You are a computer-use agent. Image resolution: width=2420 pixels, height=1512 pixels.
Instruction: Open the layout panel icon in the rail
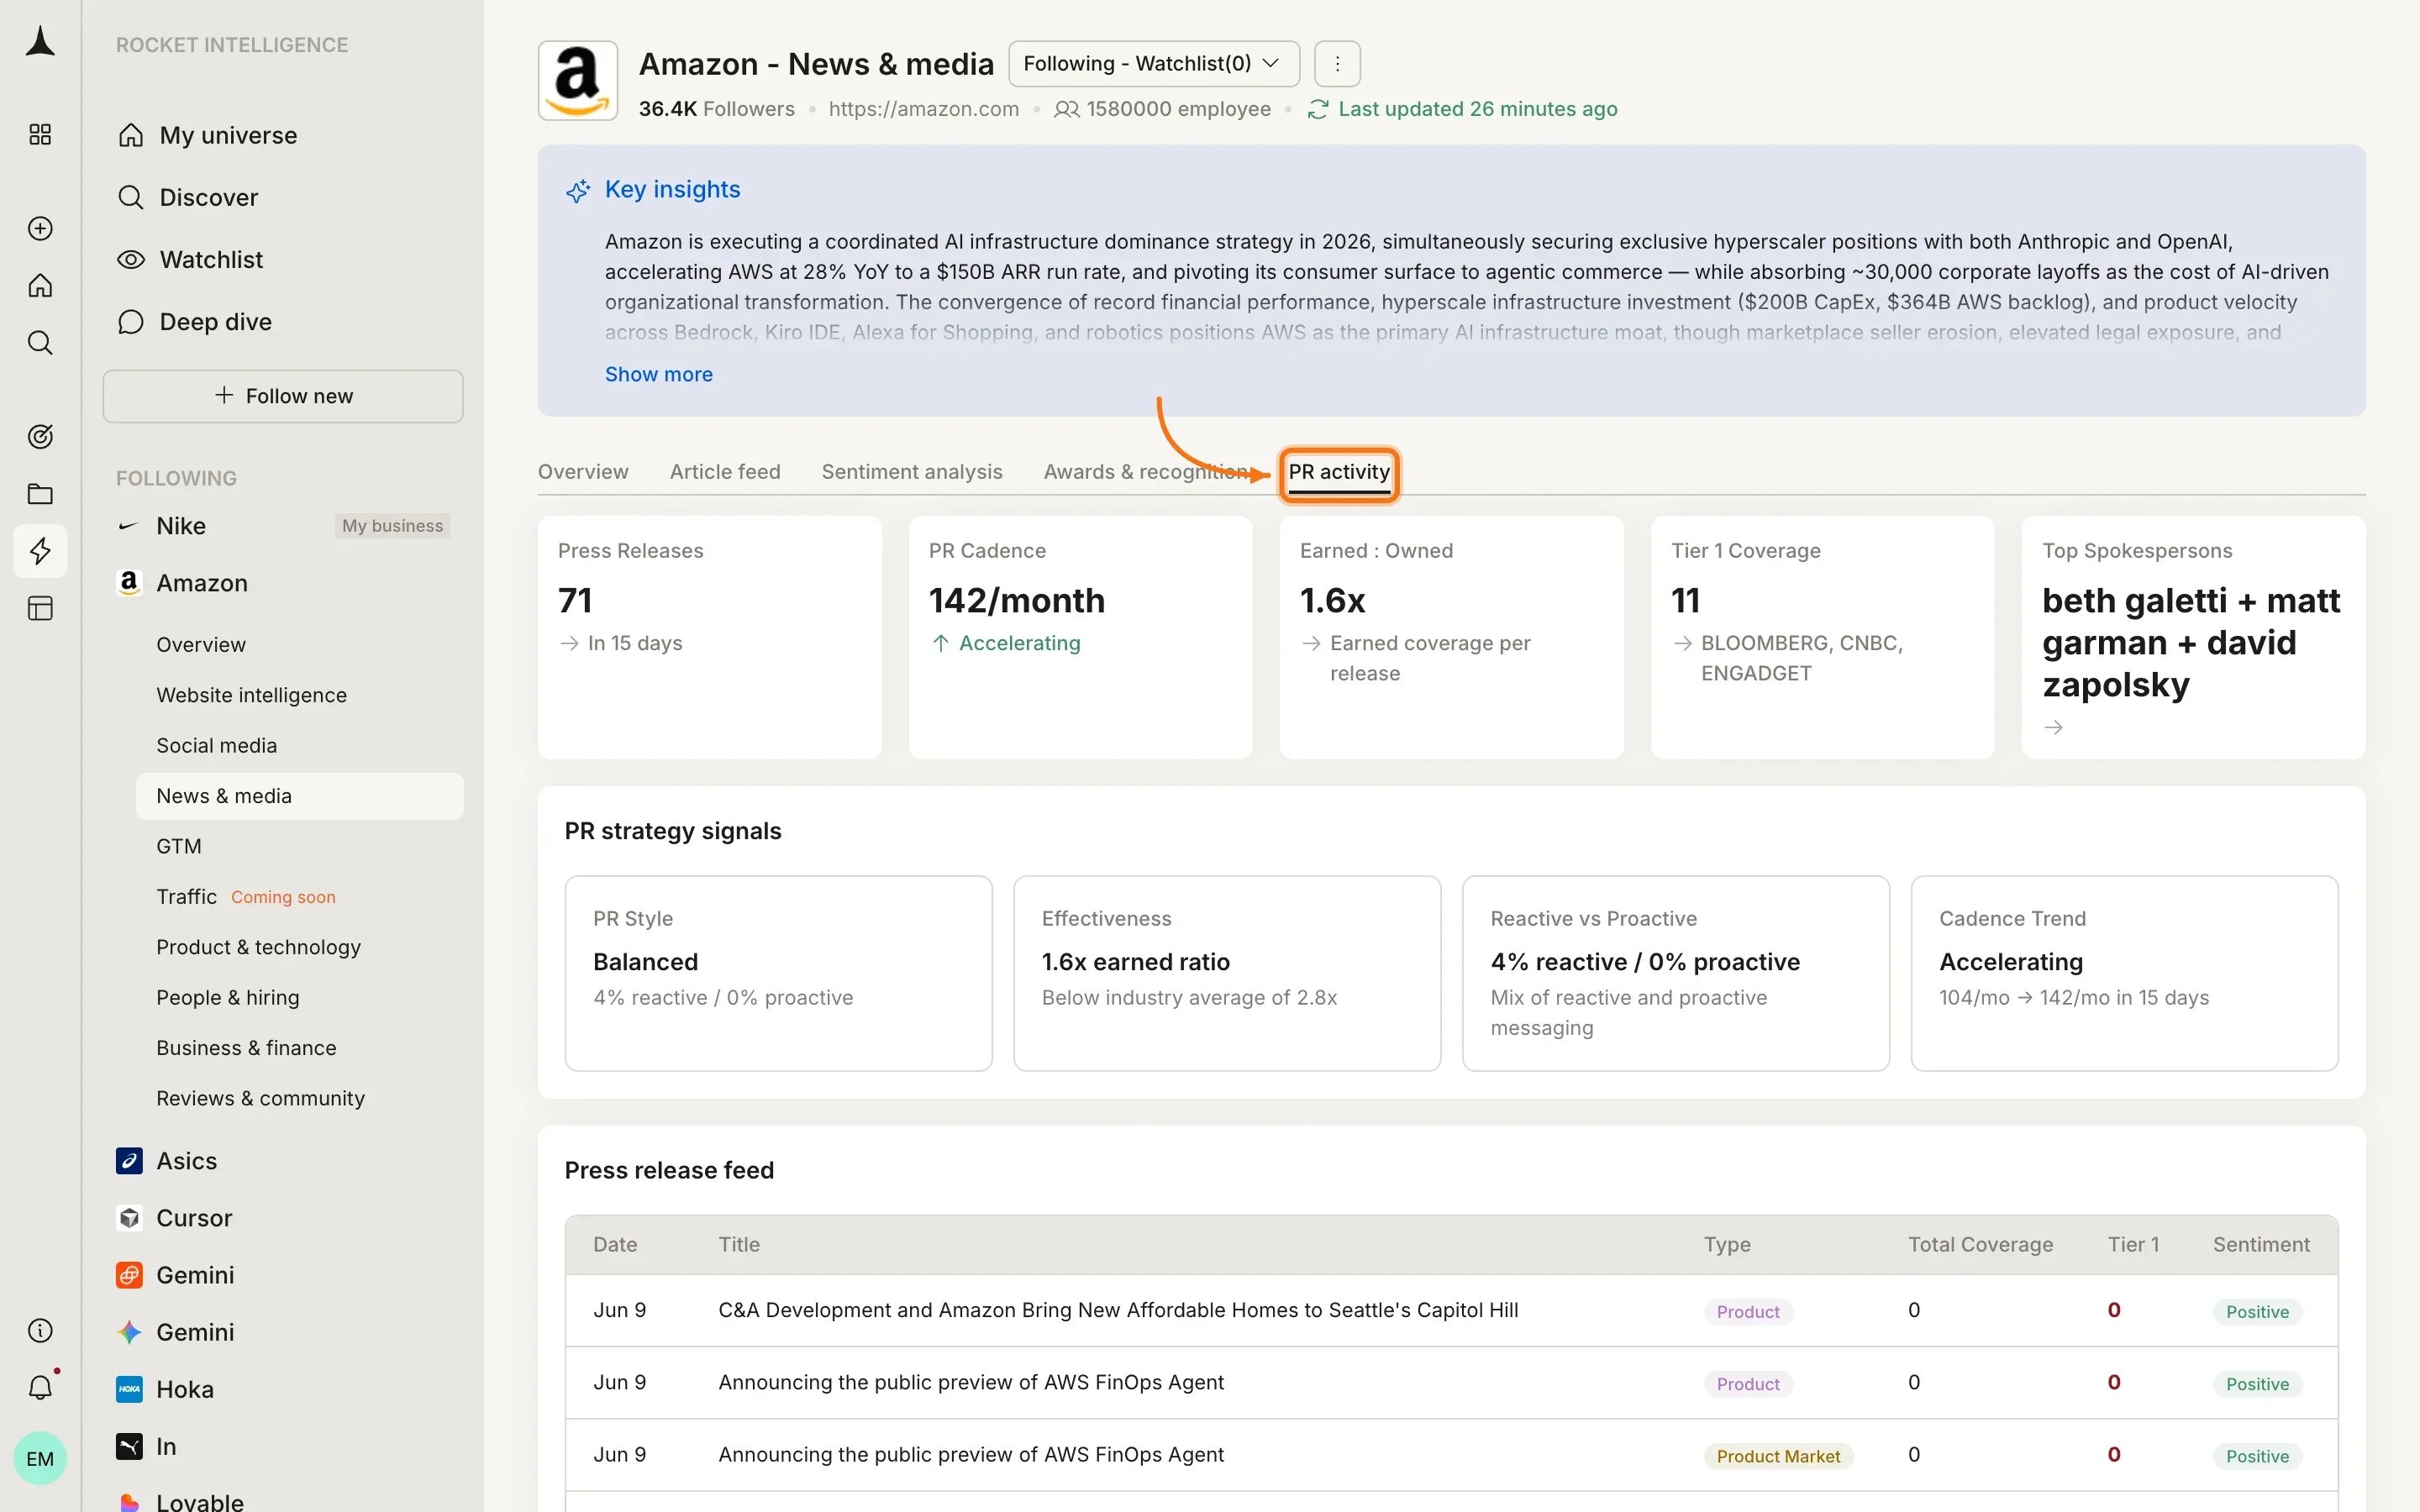pos(40,608)
